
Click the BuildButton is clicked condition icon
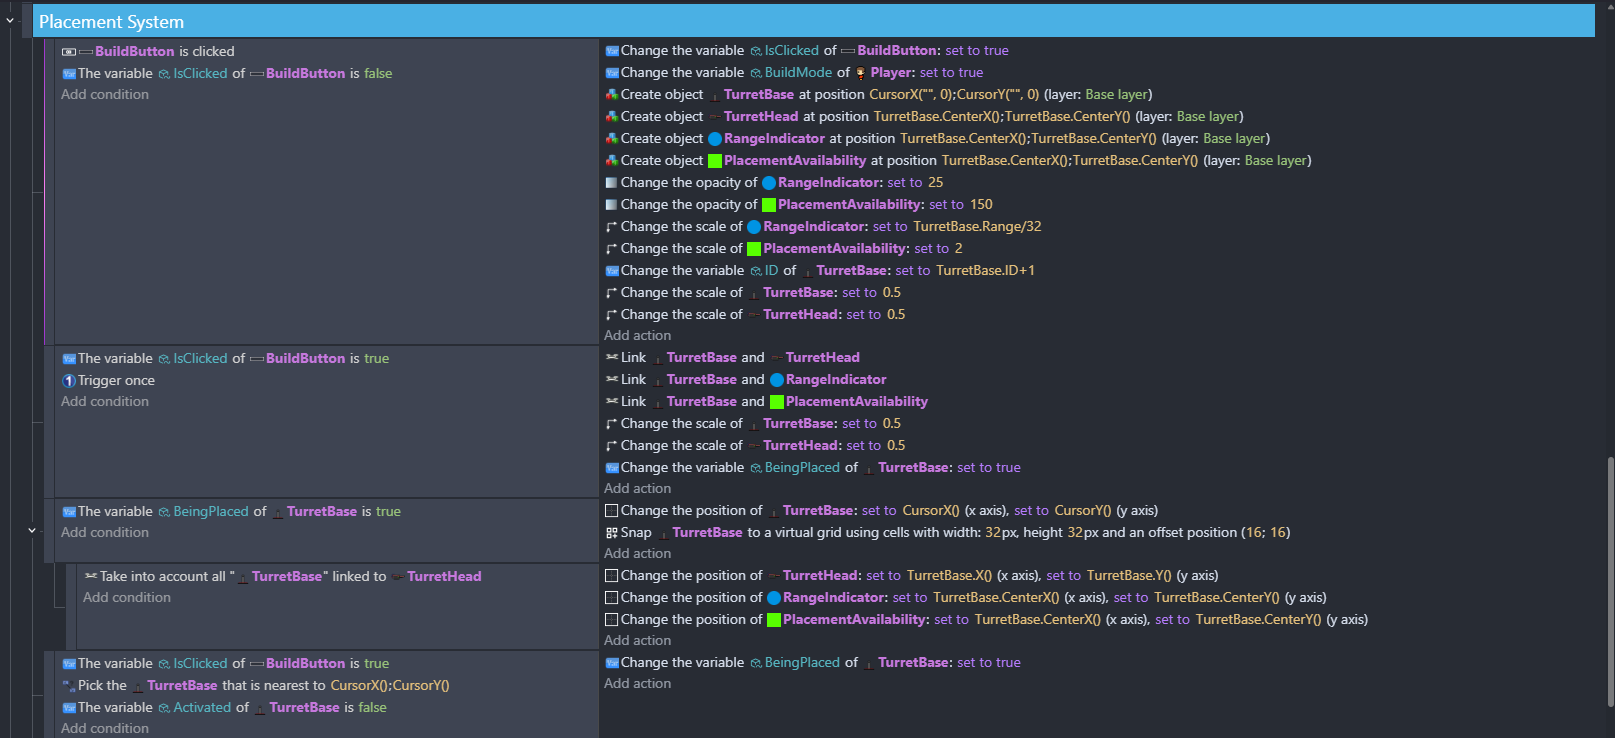[69, 52]
